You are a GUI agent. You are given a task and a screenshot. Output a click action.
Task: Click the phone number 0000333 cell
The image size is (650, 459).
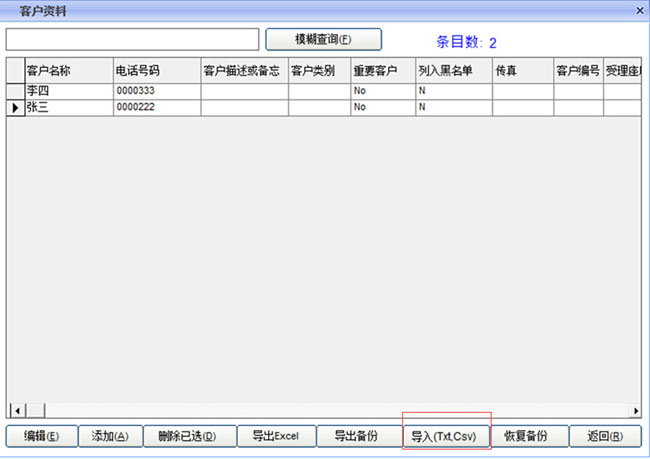point(156,91)
